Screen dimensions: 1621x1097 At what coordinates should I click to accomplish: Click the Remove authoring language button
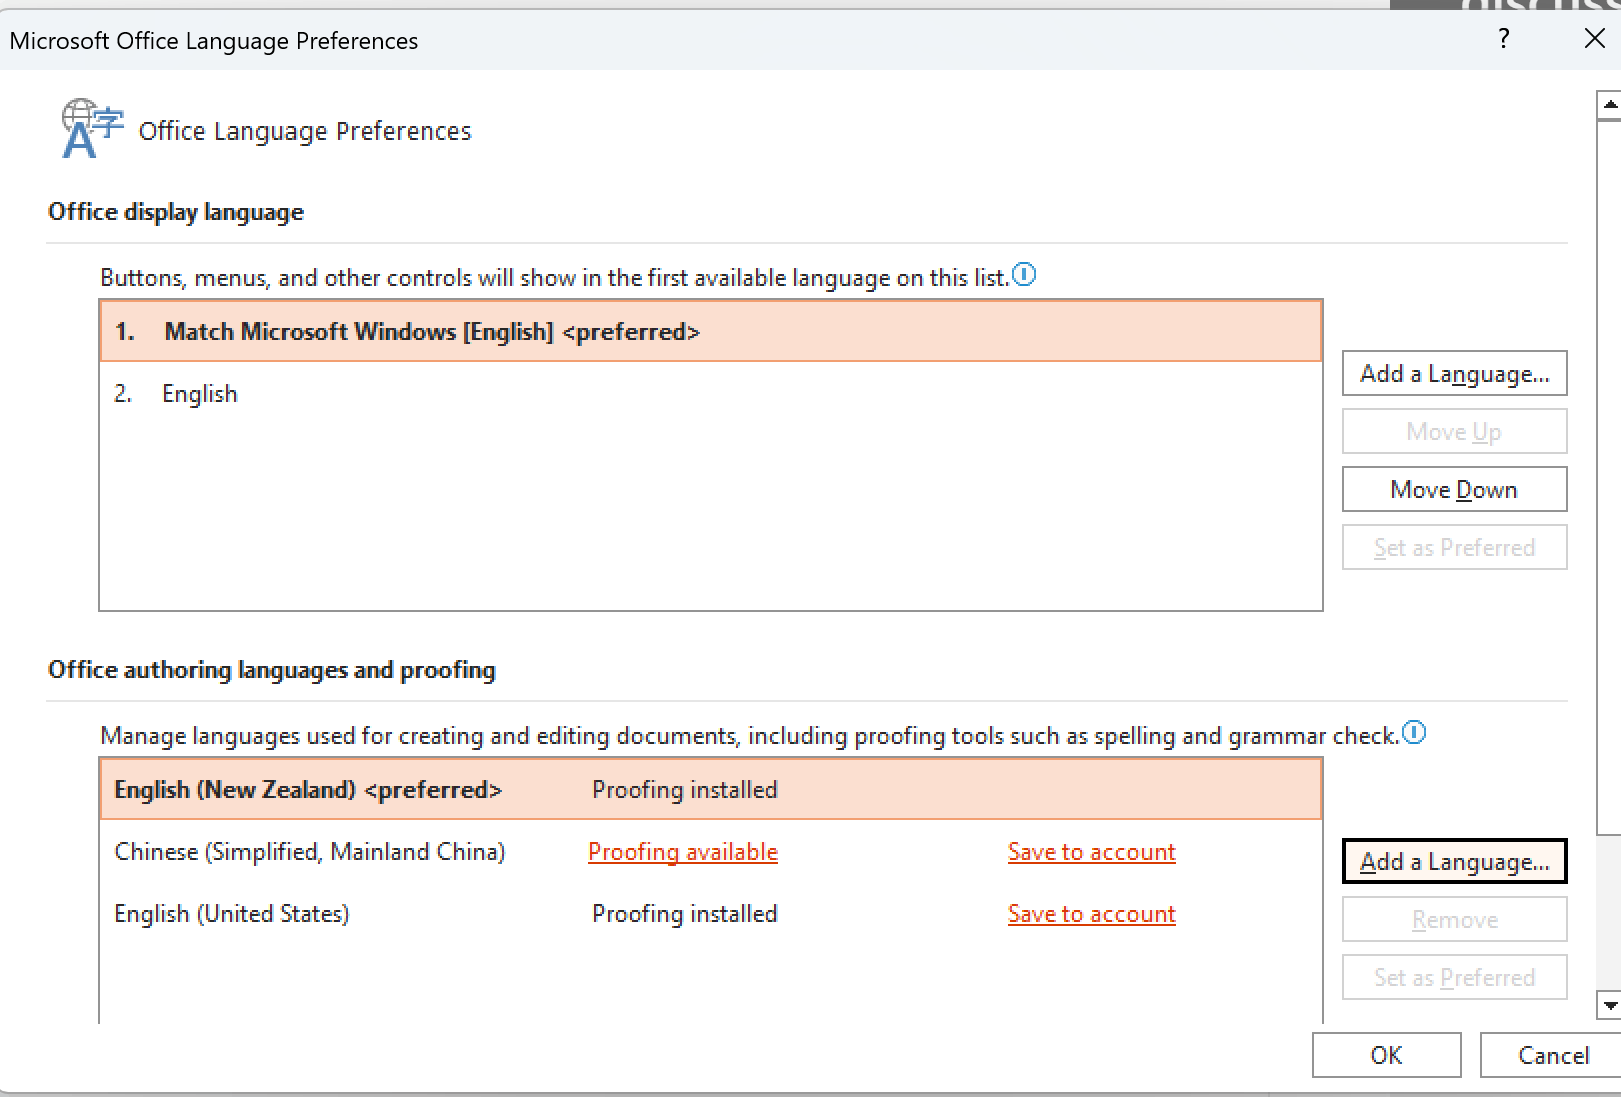[x=1454, y=919]
